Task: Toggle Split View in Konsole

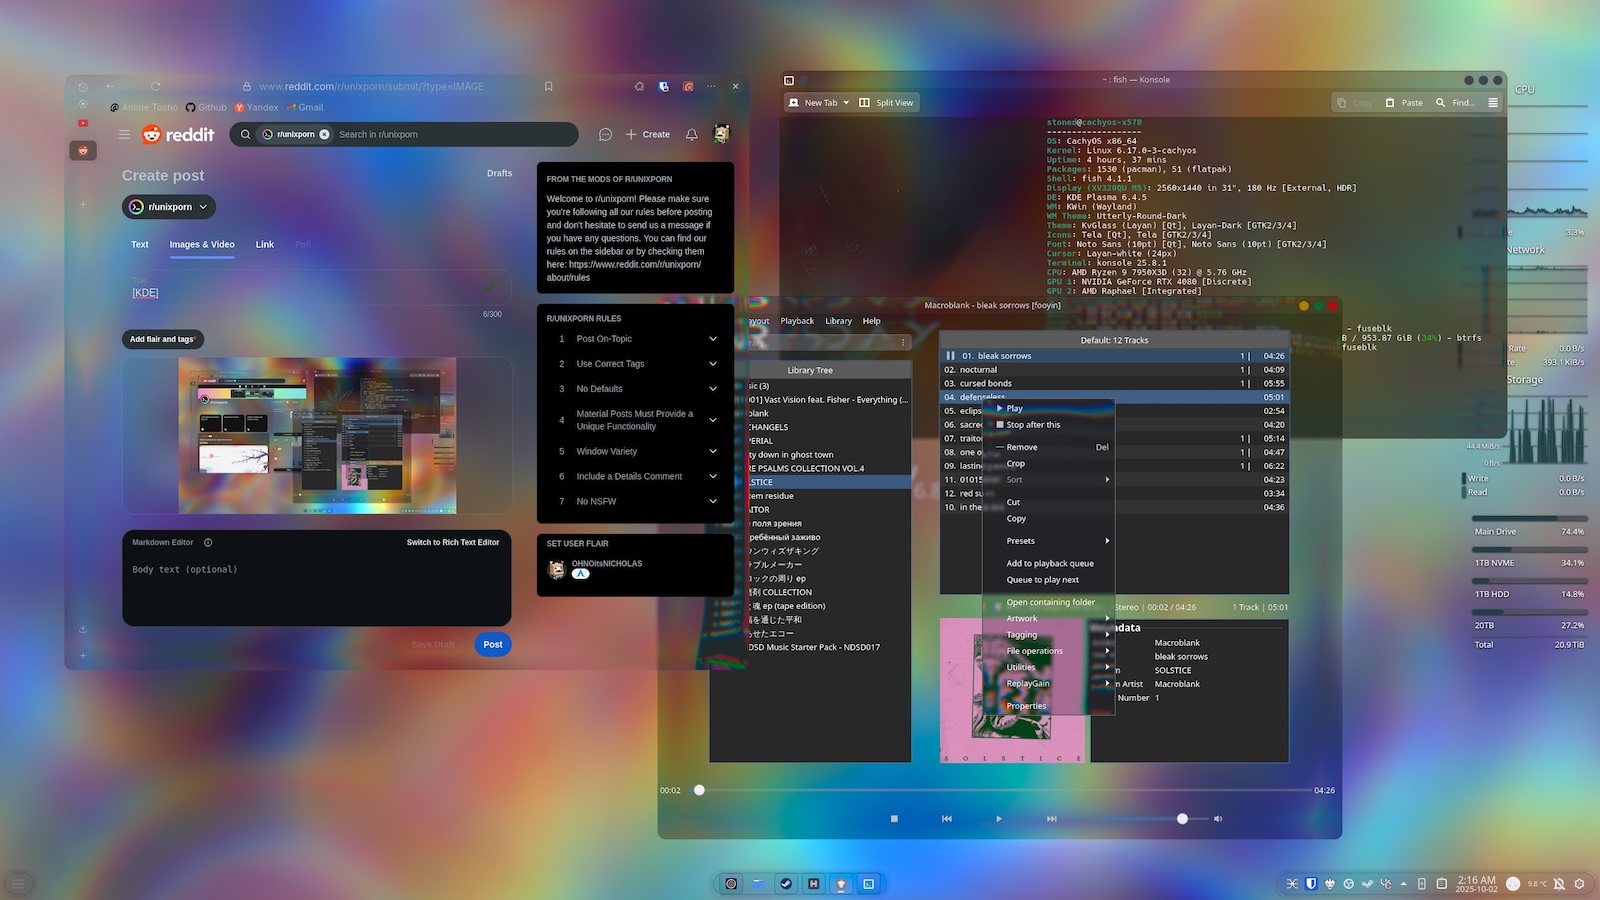Action: pyautogui.click(x=886, y=103)
